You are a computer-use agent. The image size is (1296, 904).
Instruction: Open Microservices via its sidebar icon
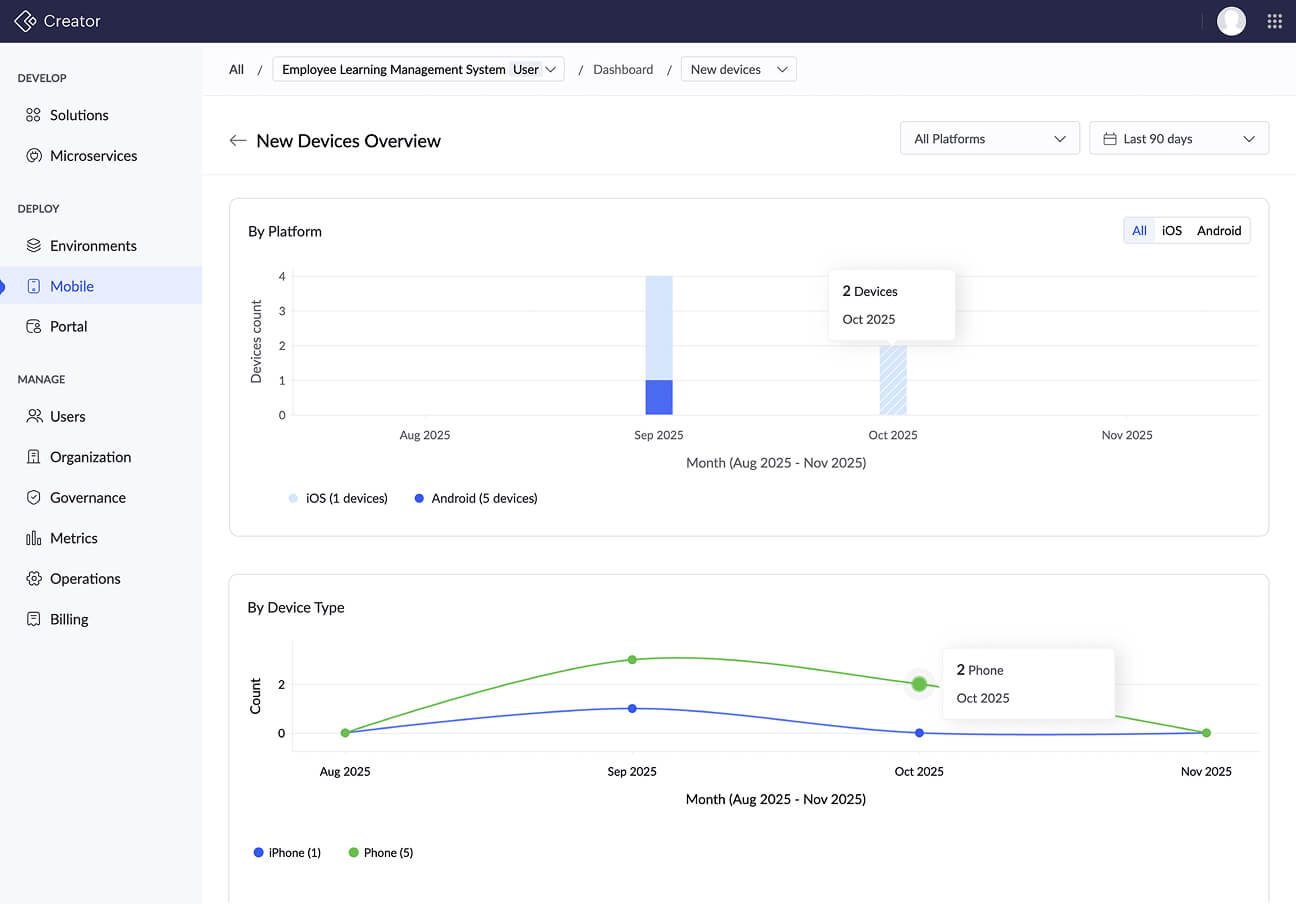coord(34,156)
